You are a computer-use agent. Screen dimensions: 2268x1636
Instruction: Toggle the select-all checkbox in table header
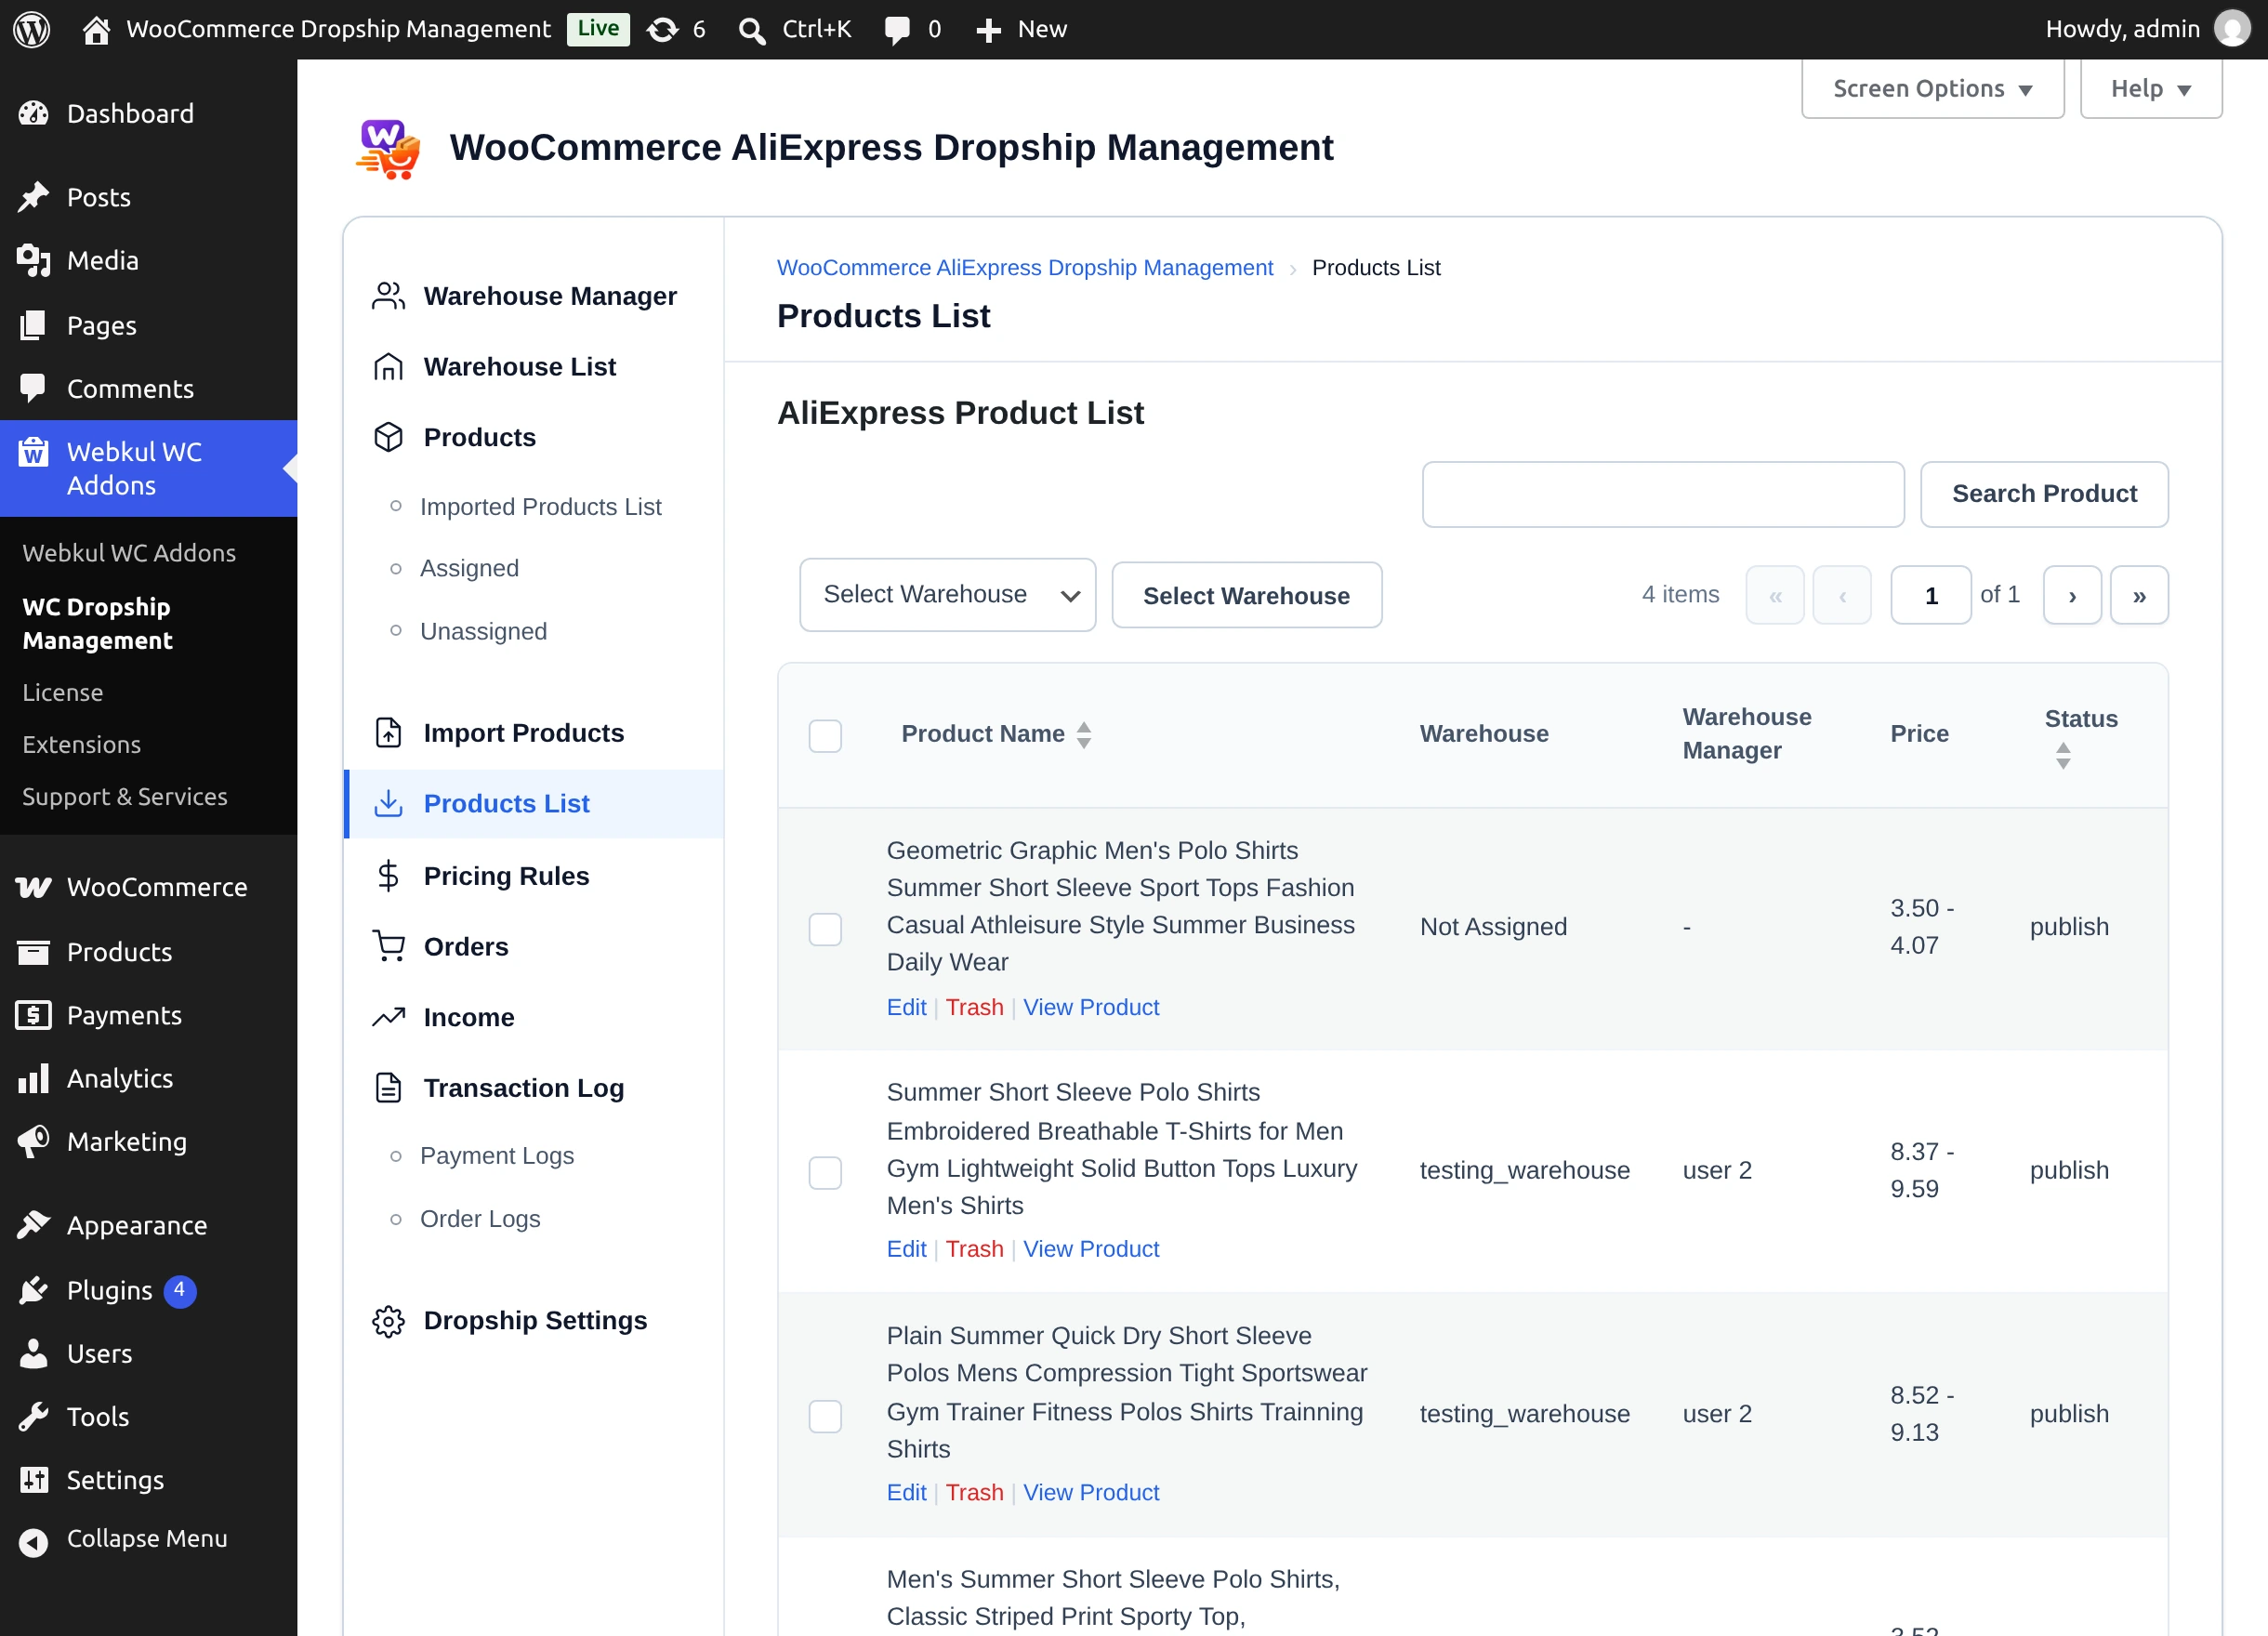click(x=825, y=736)
